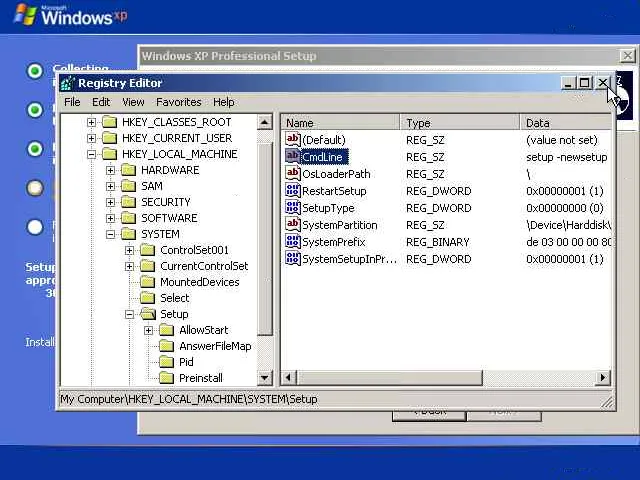Click the values pane horizontal scroll thumb
The image size is (640, 480).
pos(389,378)
